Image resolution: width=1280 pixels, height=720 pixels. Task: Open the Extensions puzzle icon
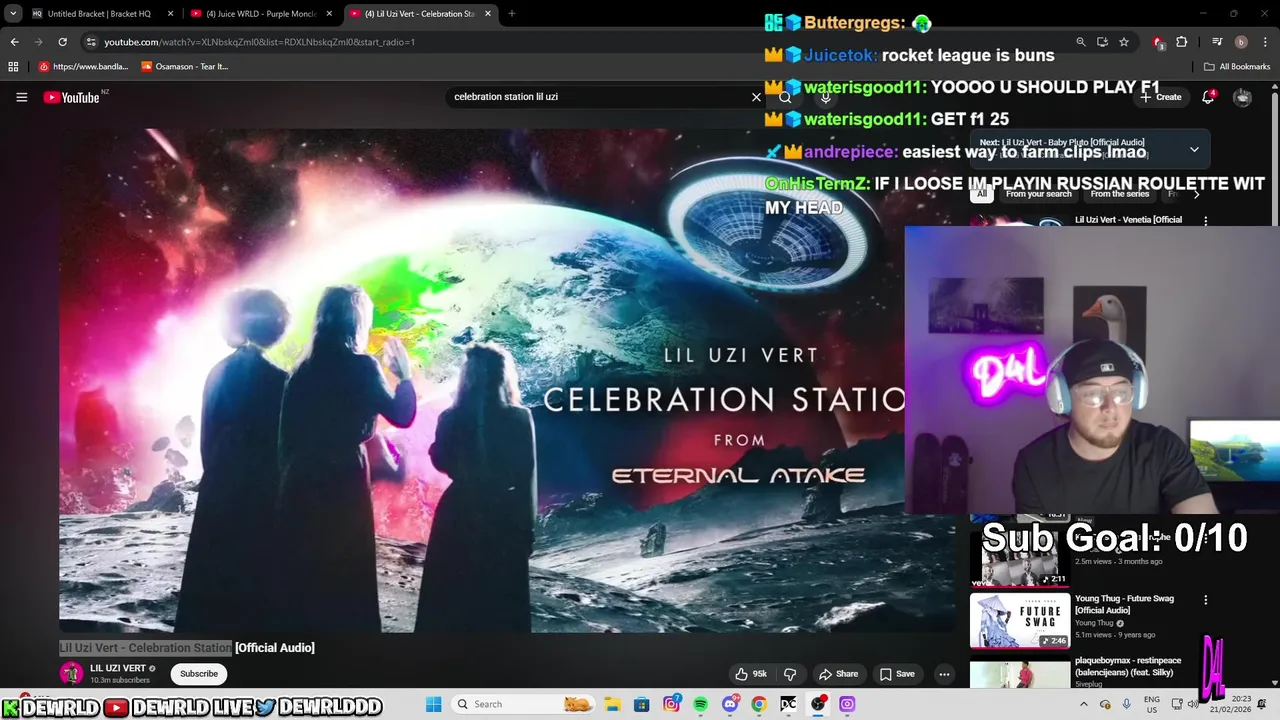[x=1182, y=42]
